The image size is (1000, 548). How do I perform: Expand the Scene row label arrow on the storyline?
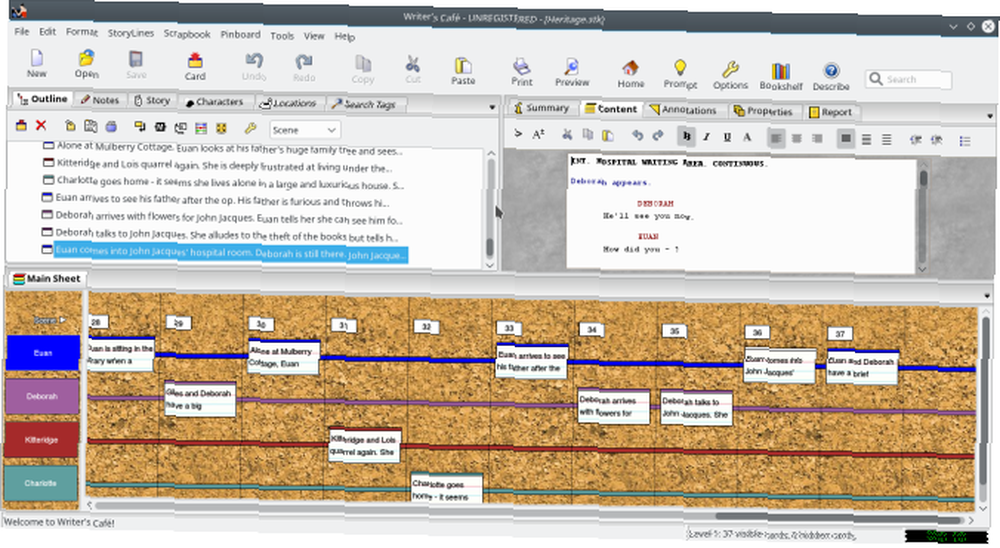[62, 320]
